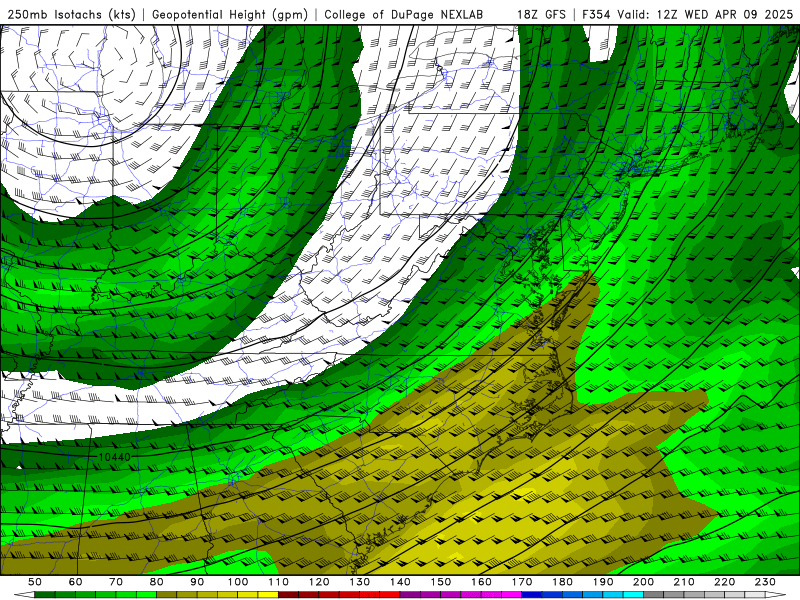Click the 70 knot colorbar label
This screenshot has height=600, width=800.
click(116, 582)
